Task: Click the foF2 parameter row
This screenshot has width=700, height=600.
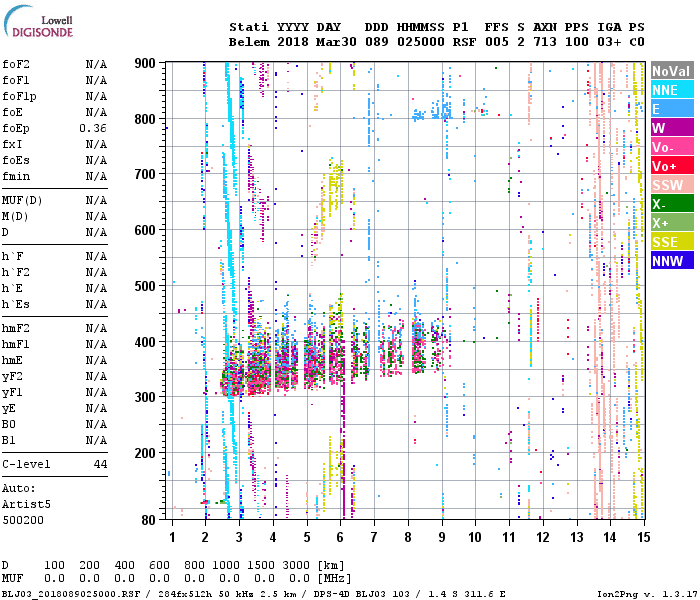Action: [x=54, y=64]
